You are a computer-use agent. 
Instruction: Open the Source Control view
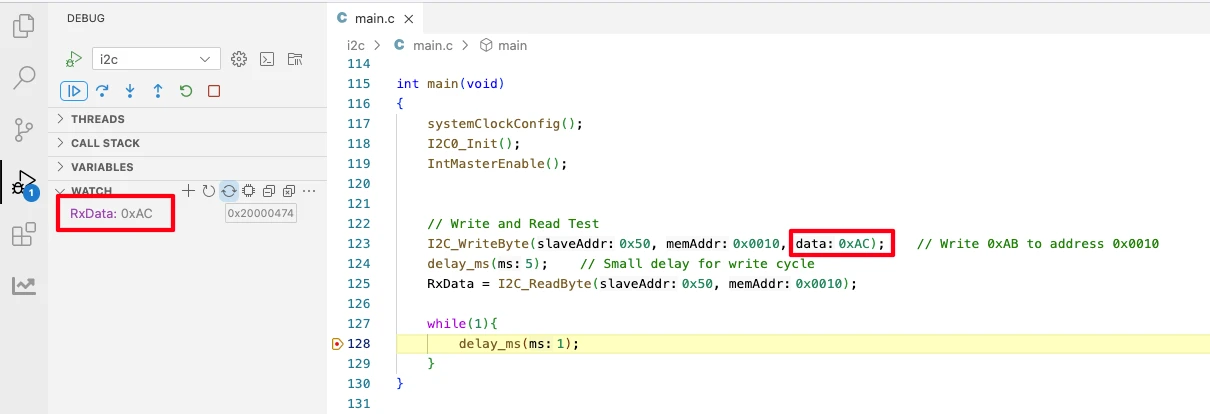point(23,129)
